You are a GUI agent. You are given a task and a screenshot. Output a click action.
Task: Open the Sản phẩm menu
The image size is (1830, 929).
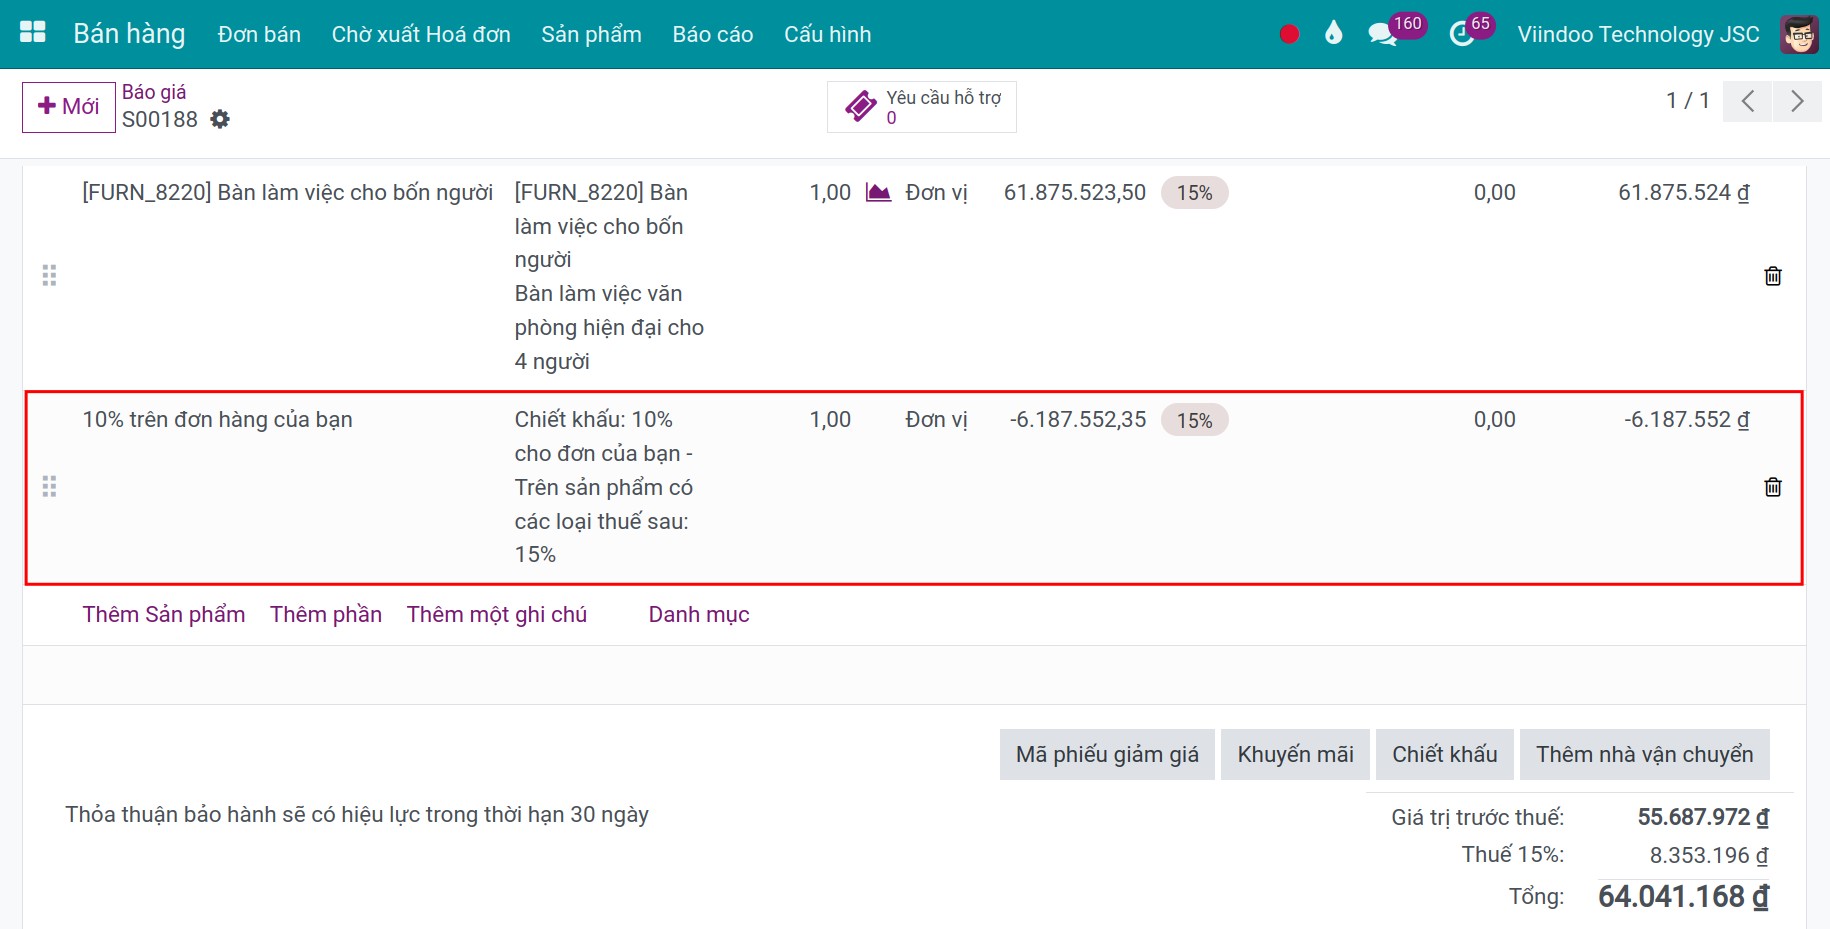(x=591, y=34)
